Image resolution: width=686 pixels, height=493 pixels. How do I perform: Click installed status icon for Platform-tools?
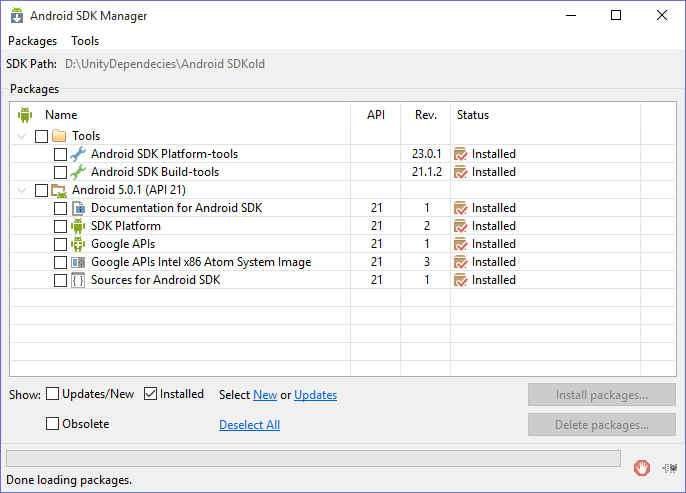tap(460, 154)
